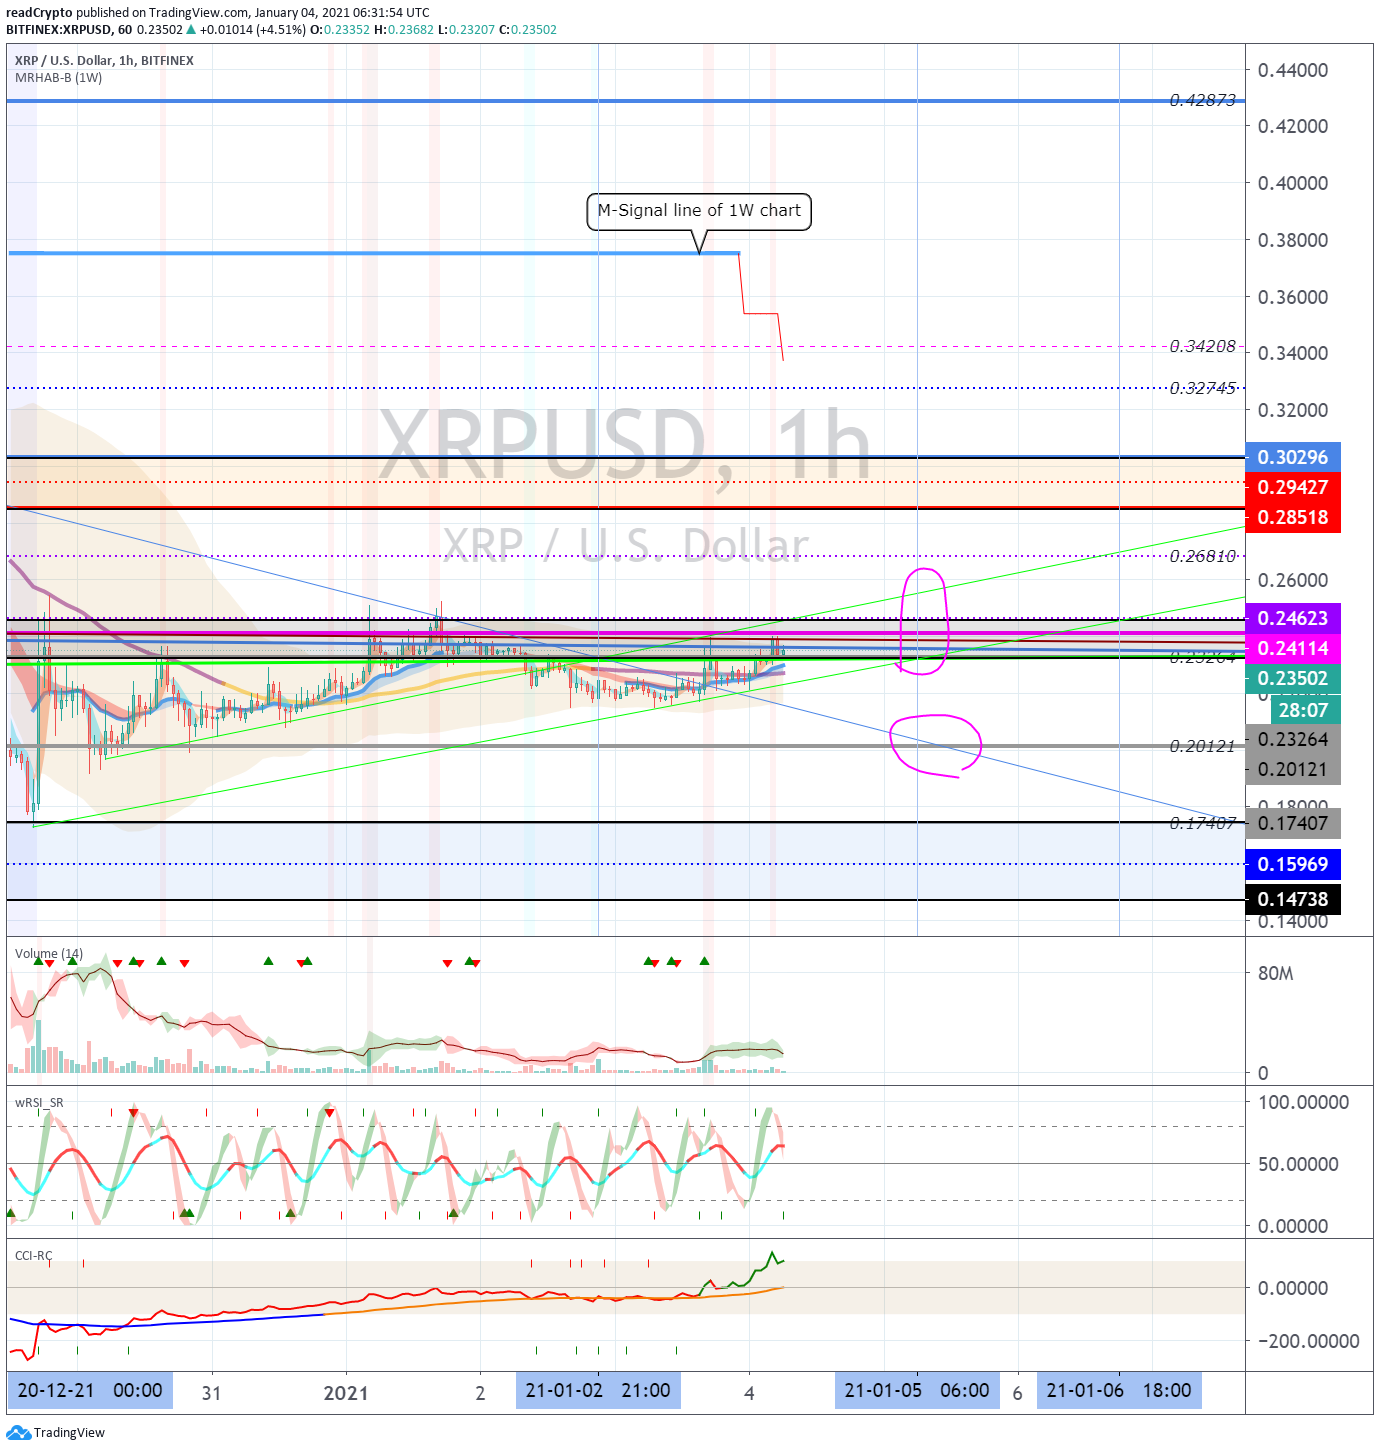Image resolution: width=1380 pixels, height=1451 pixels.
Task: Click the TradingView text beside the bottom logo
Action: point(69,1432)
